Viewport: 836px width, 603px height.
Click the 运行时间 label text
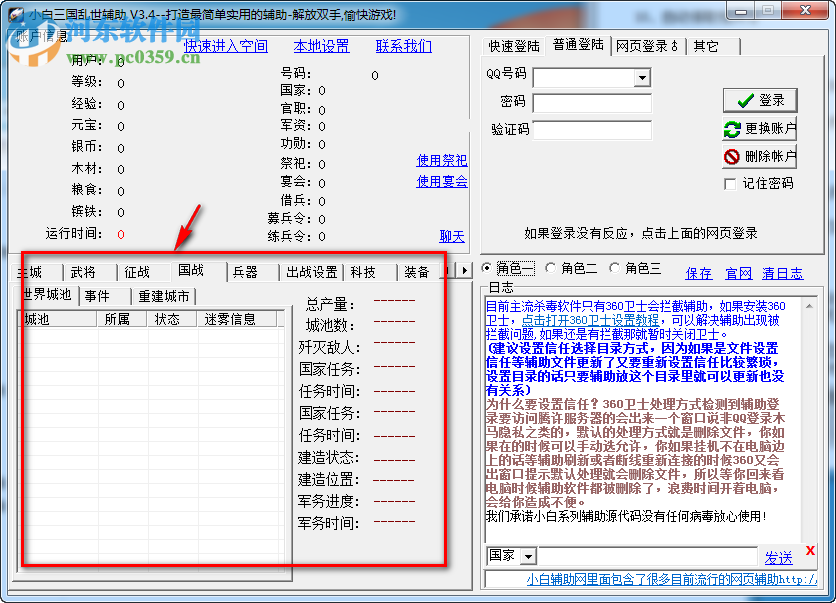[x=74, y=234]
